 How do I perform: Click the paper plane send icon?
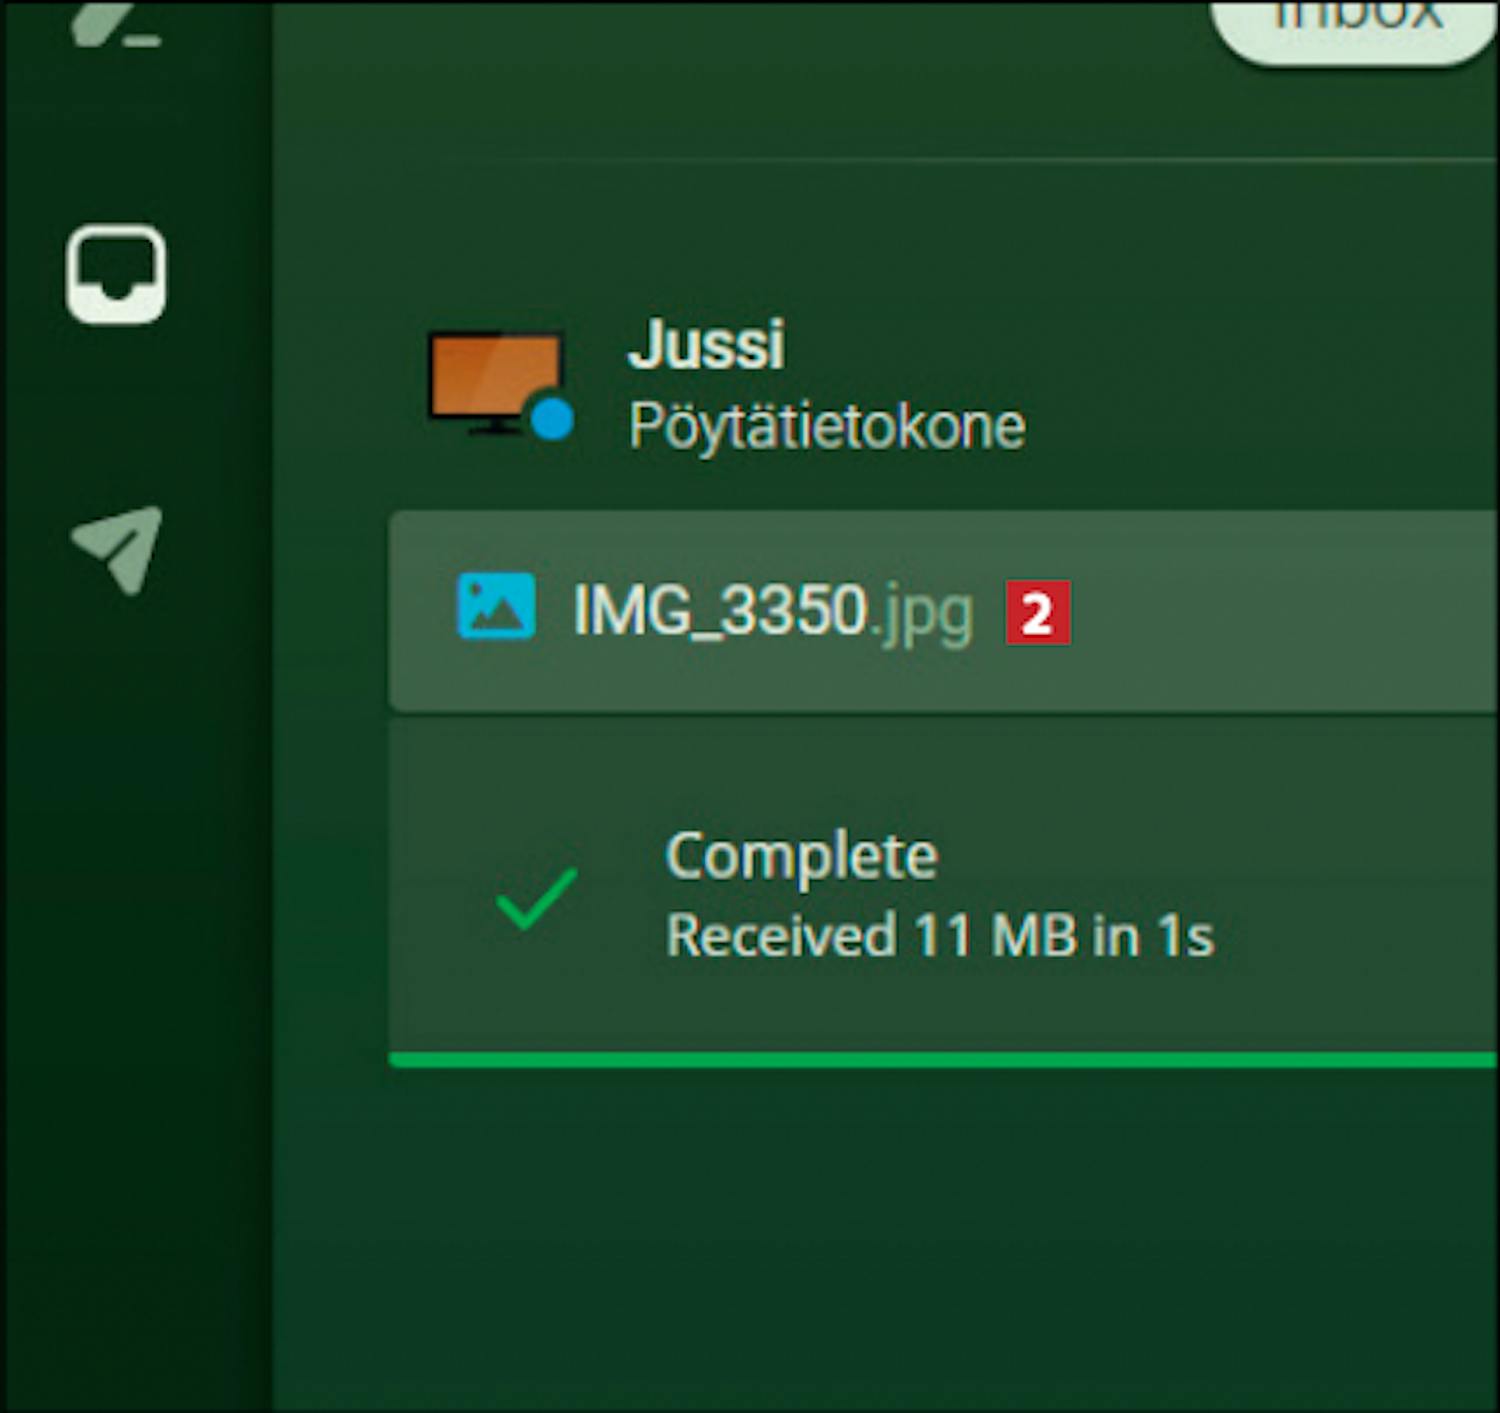coord(117,549)
